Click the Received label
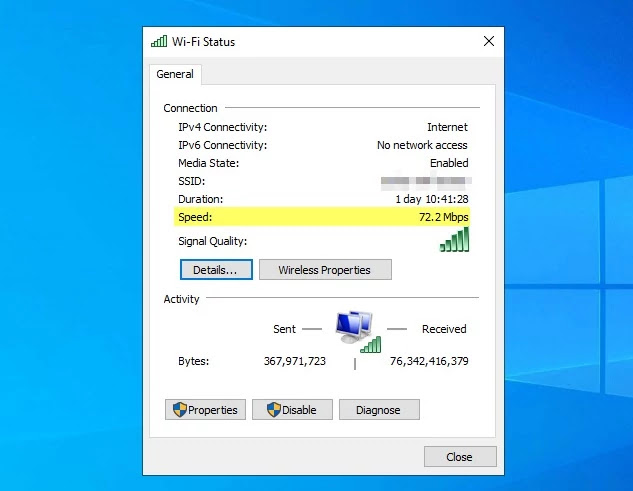 [444, 329]
